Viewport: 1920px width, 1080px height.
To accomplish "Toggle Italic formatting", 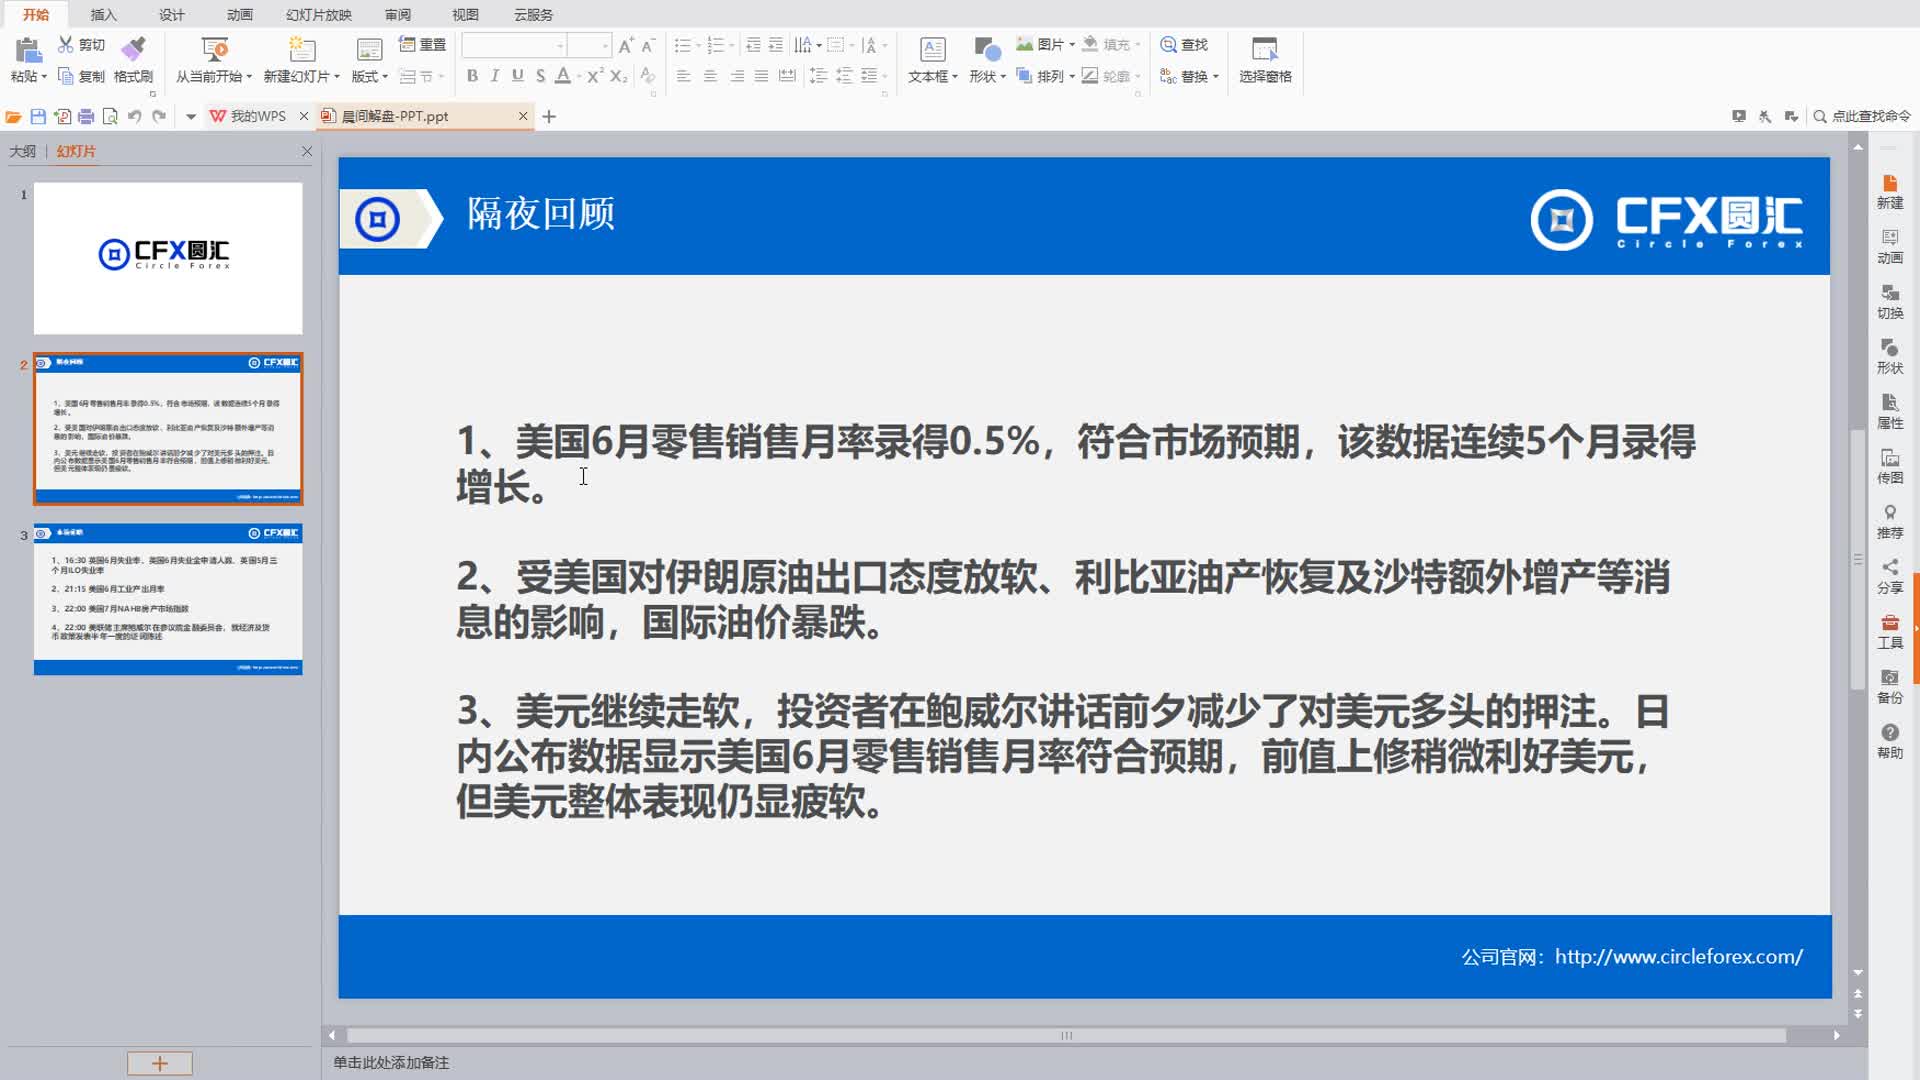I will click(494, 76).
